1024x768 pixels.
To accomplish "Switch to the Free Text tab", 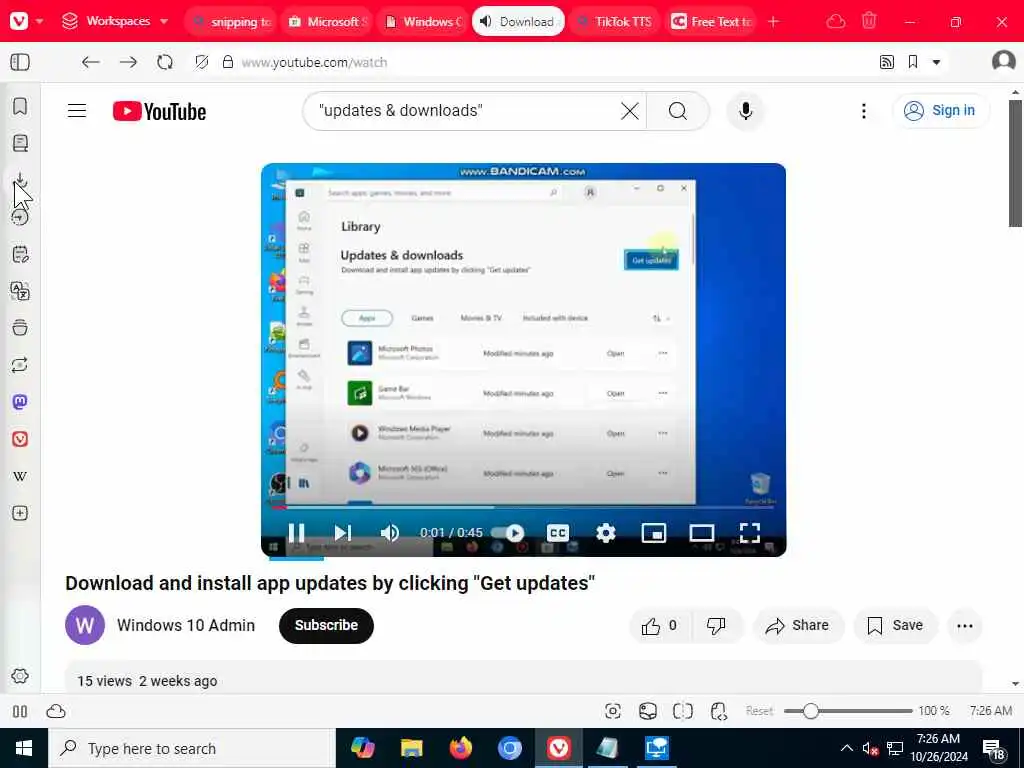I will coord(711,22).
